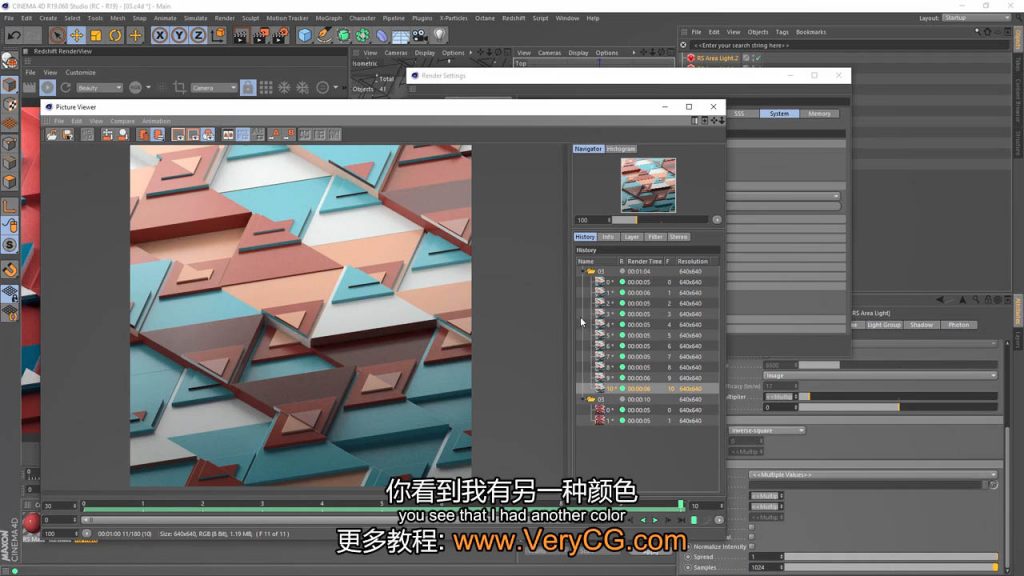Switch to the Histogram tab
The height and width of the screenshot is (576, 1024).
[620, 149]
